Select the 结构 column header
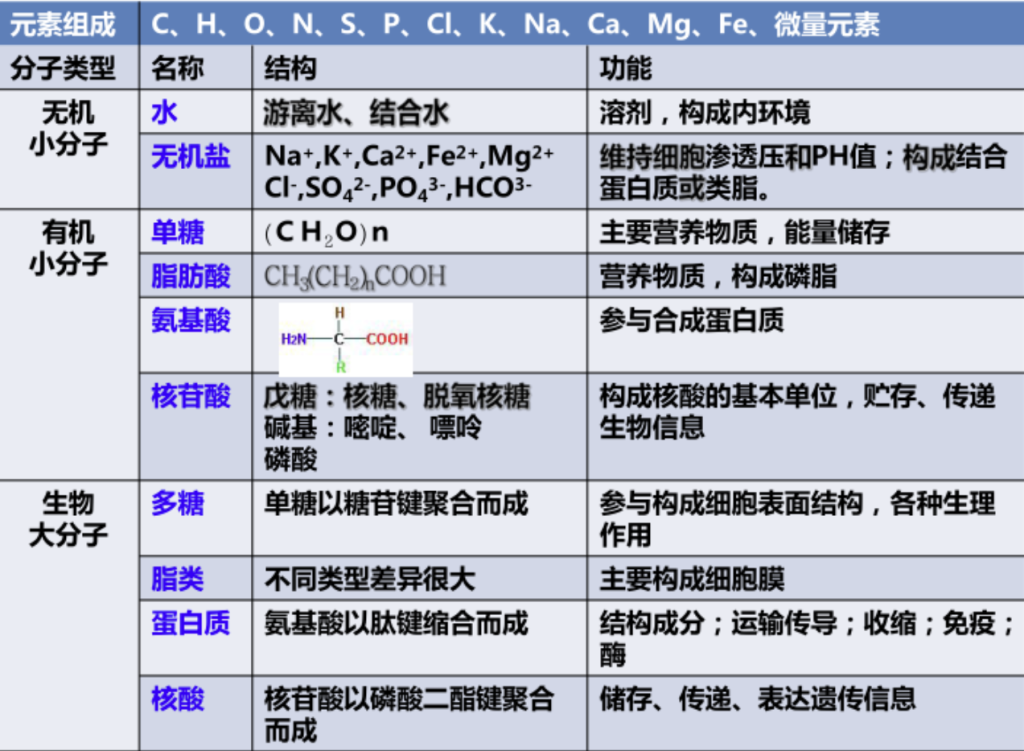The image size is (1024, 751). point(290,68)
